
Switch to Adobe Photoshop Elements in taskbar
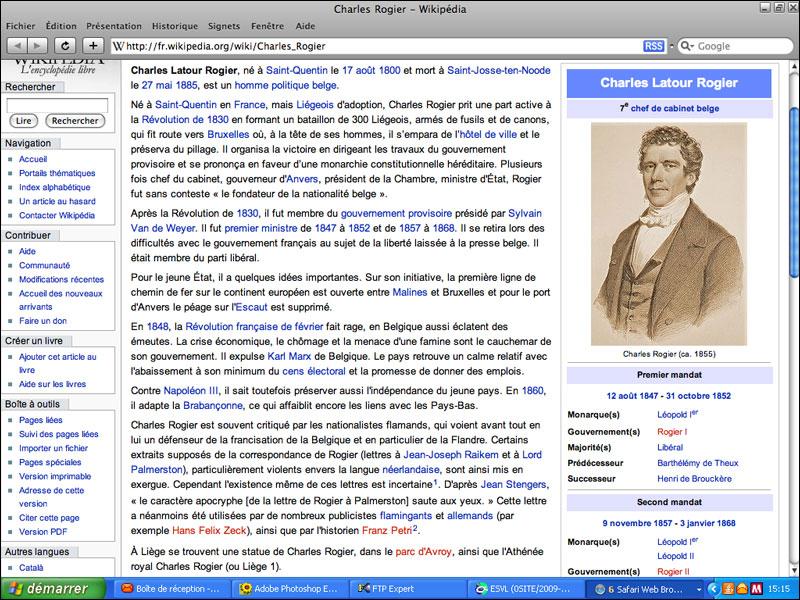[289, 589]
